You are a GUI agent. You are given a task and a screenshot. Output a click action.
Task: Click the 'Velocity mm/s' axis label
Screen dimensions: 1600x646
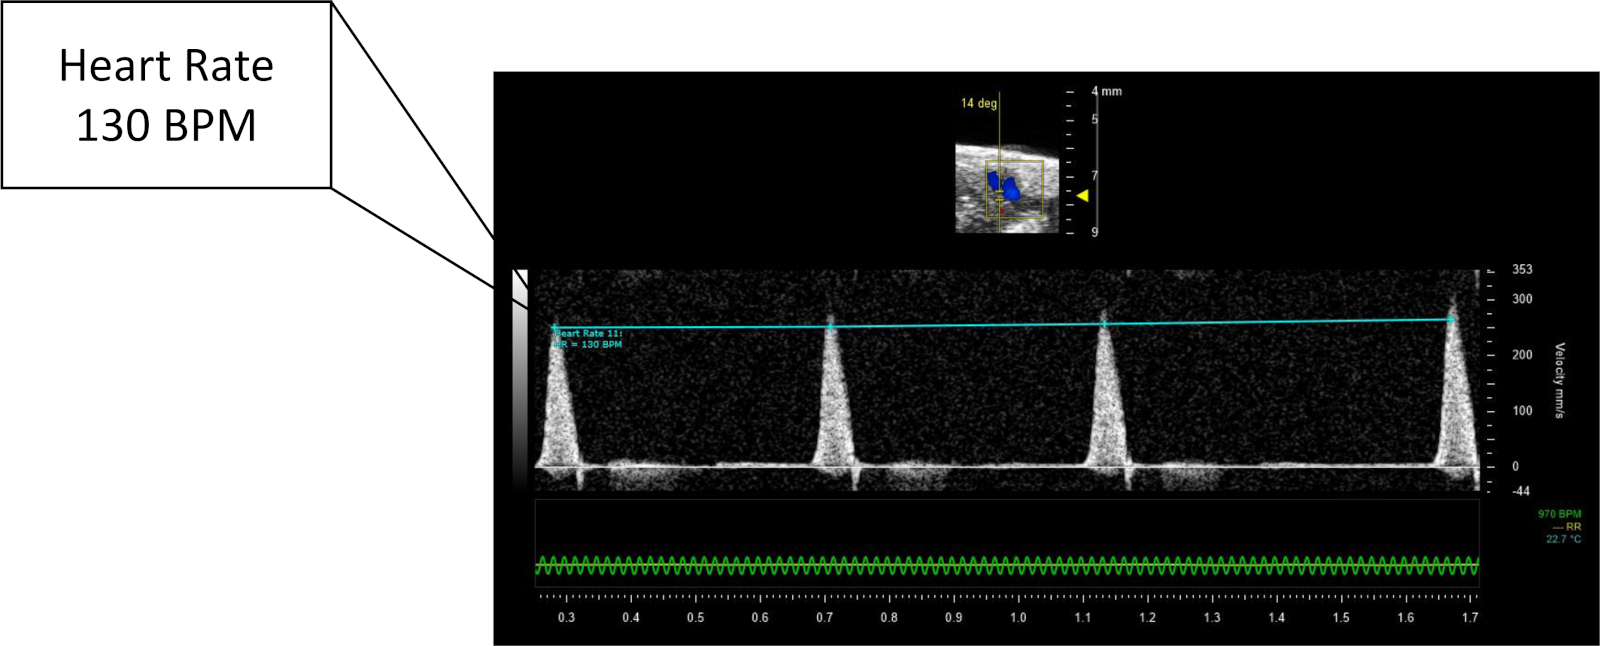click(1559, 380)
